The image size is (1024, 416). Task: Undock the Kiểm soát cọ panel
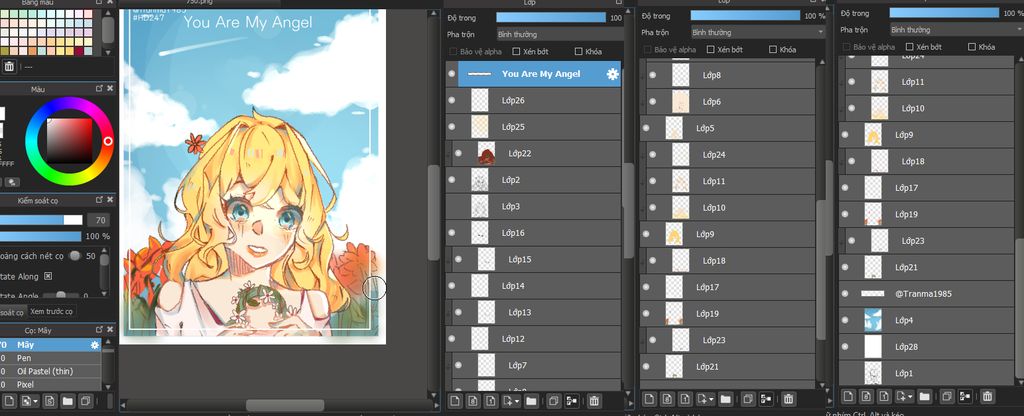[x=99, y=200]
